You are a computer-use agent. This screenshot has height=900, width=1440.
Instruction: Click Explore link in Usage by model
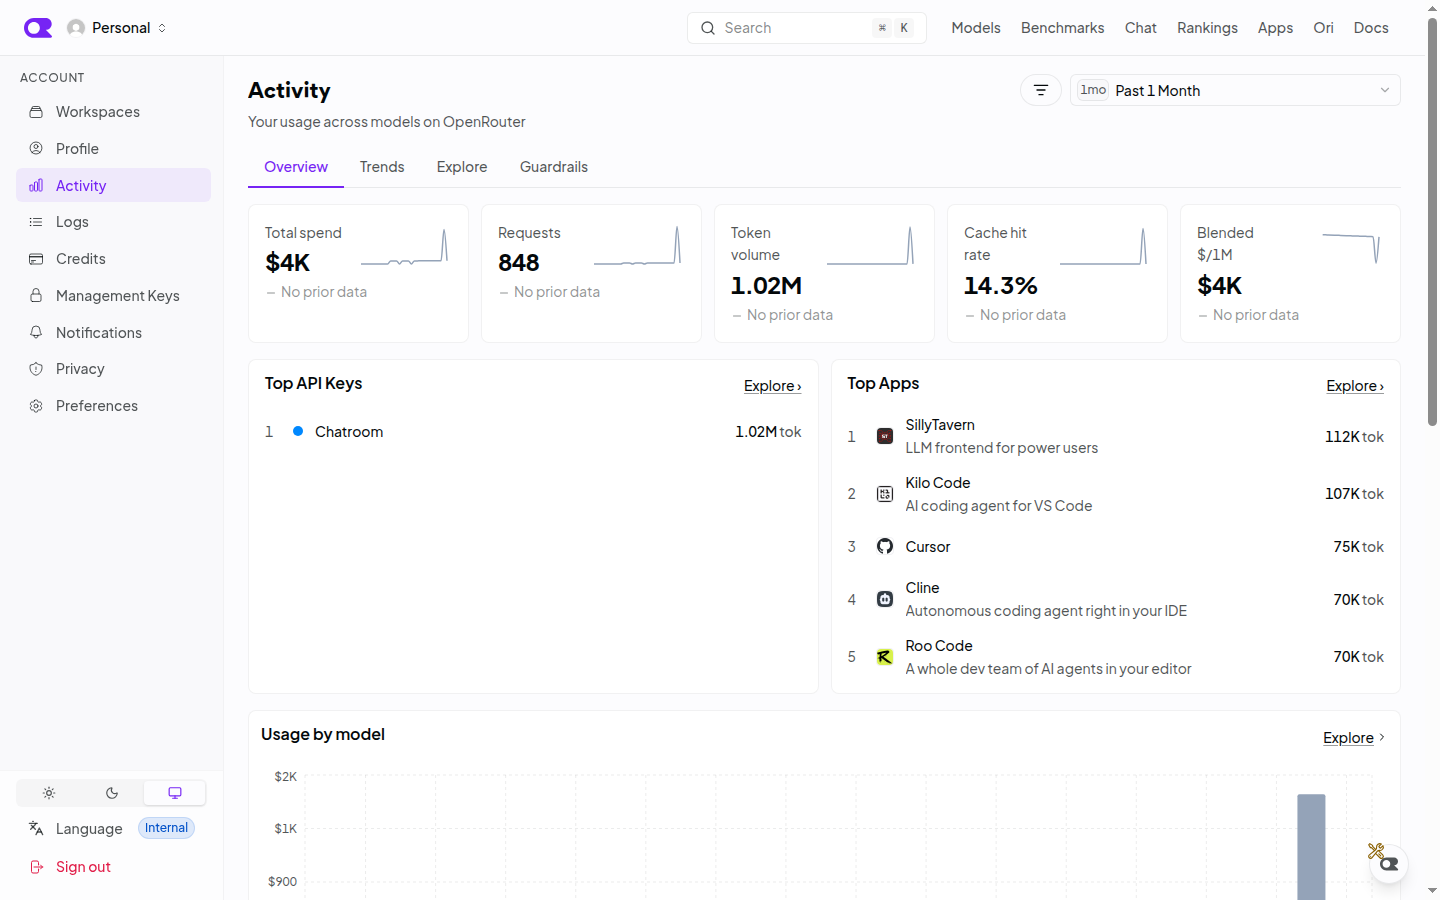1354,737
